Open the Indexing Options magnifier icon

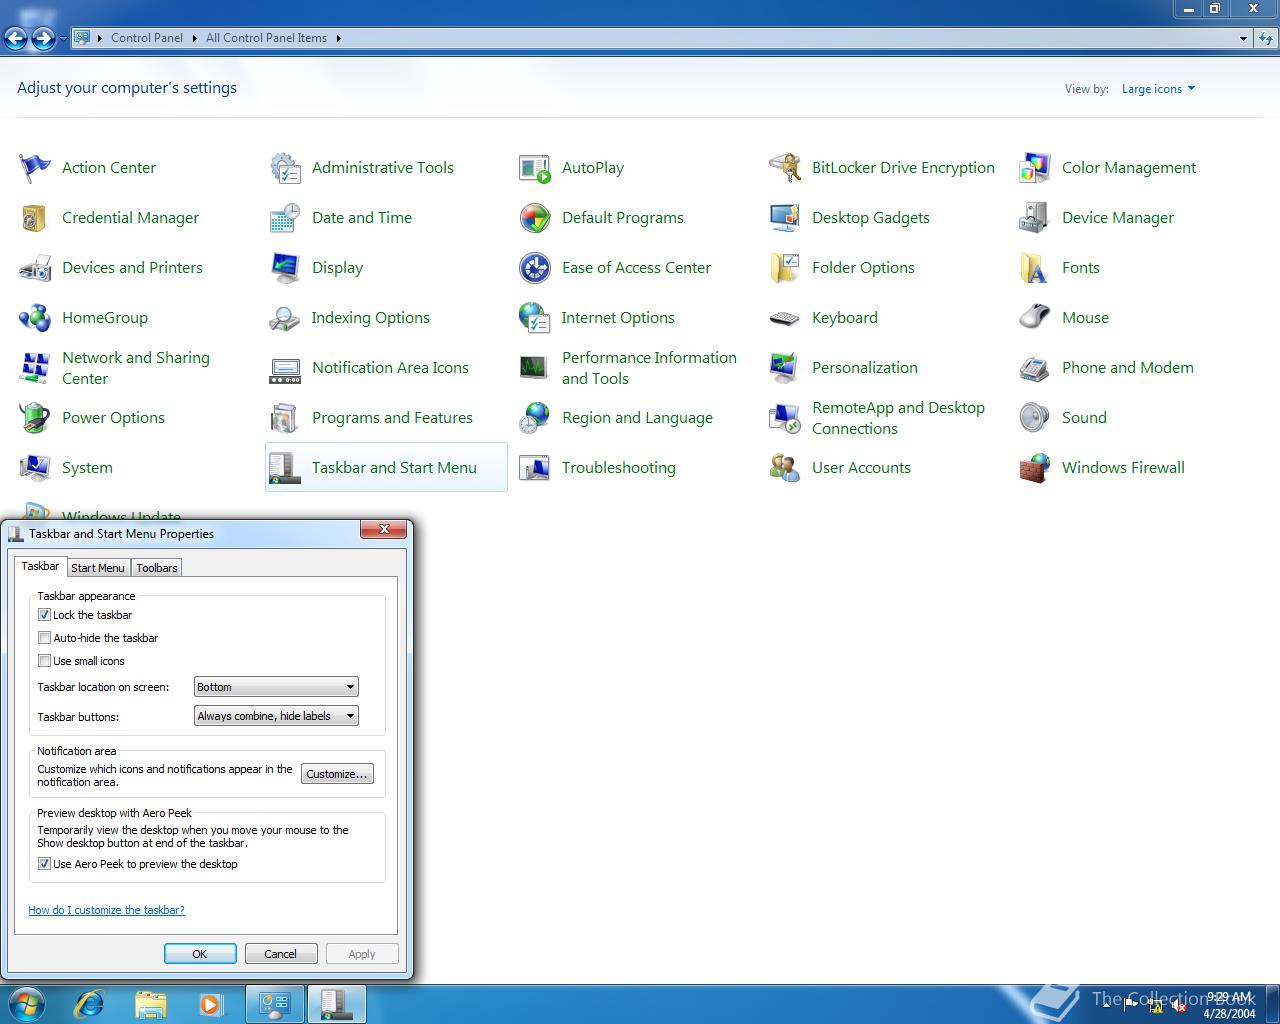[x=285, y=318]
